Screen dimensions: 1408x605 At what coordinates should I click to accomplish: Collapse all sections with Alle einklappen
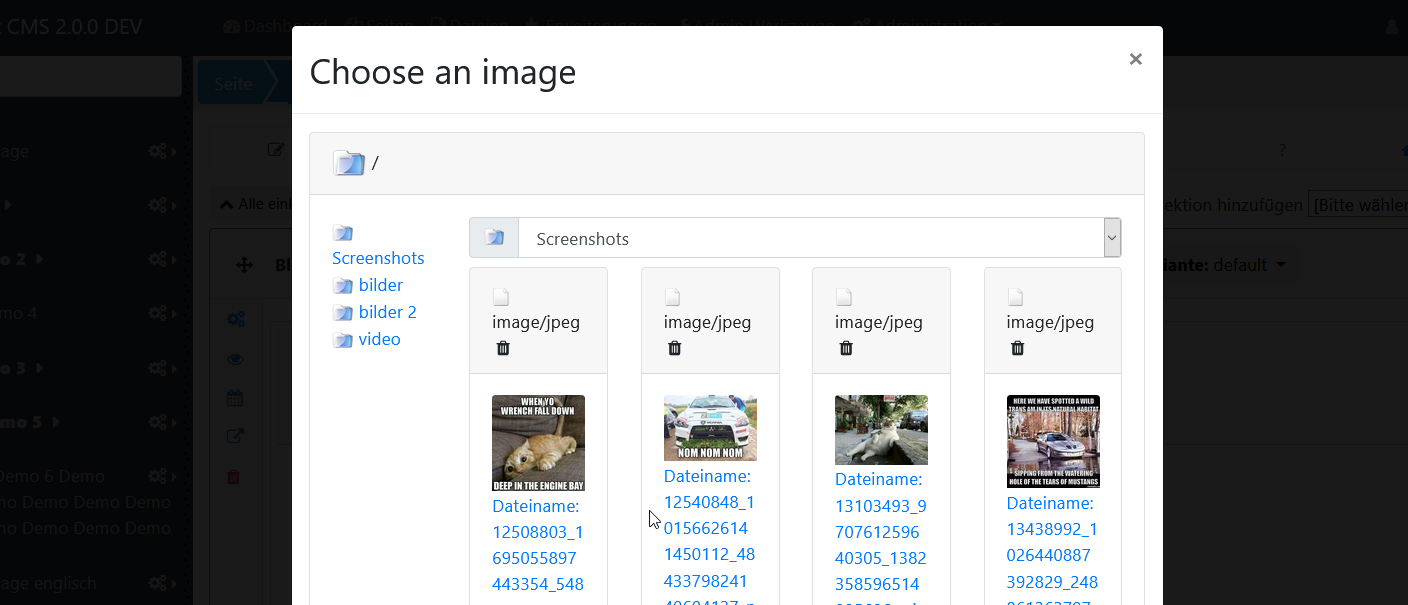256,204
